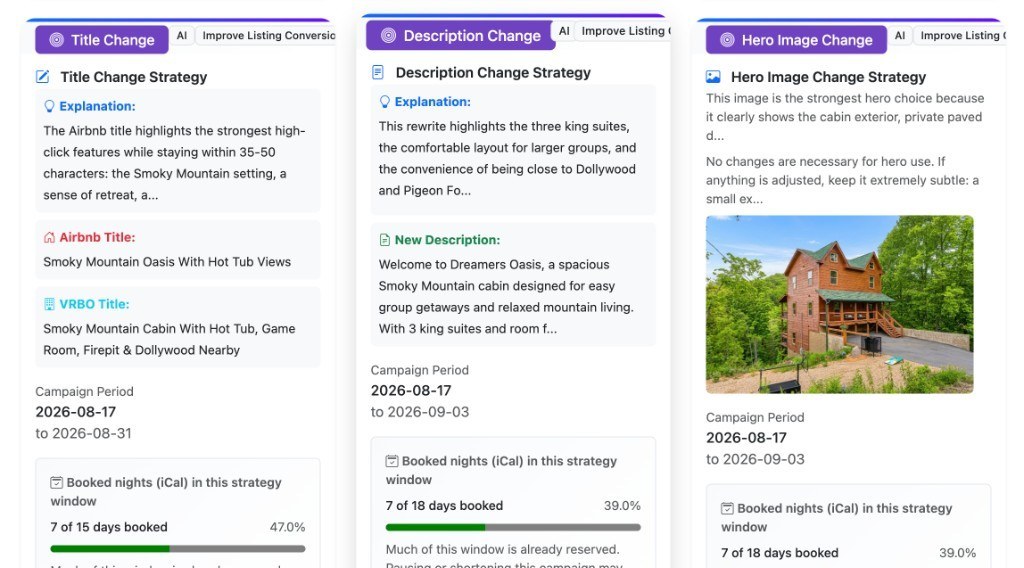This screenshot has width=1024, height=568.
Task: Click text 'Welcome to Dreamers Oasis, a spacious'
Action: point(494,264)
